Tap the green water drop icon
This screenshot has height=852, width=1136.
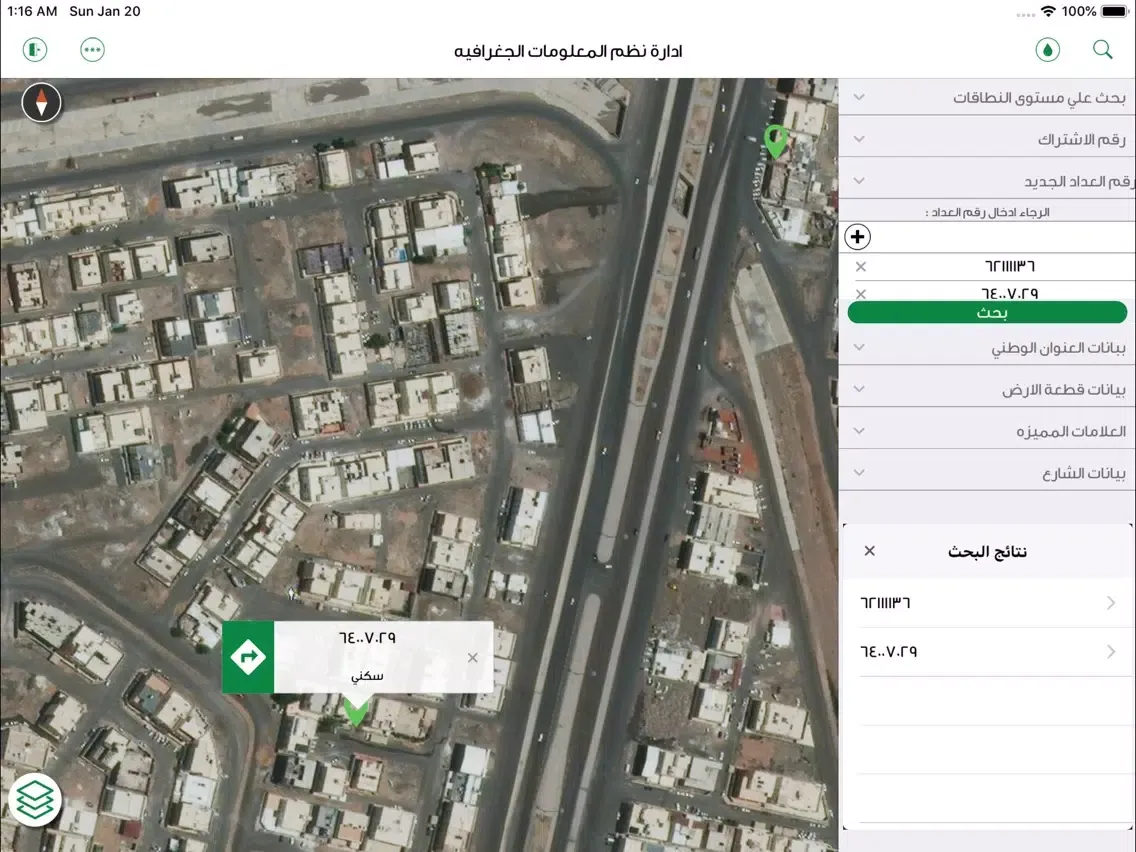click(x=1048, y=50)
